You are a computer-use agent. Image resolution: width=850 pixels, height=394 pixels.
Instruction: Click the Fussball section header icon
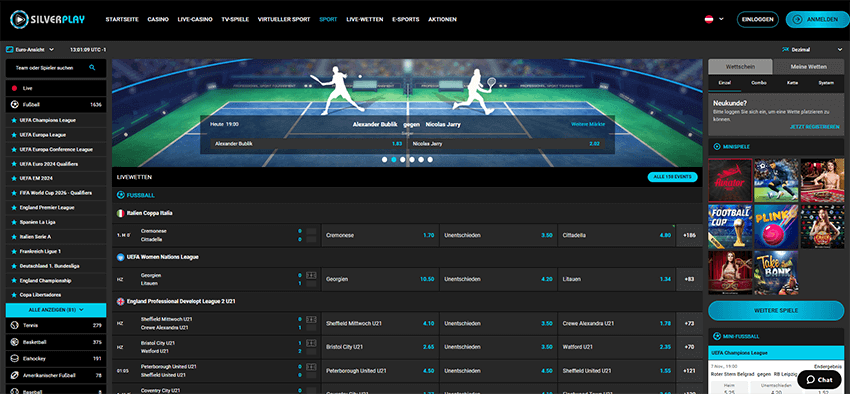coord(121,195)
